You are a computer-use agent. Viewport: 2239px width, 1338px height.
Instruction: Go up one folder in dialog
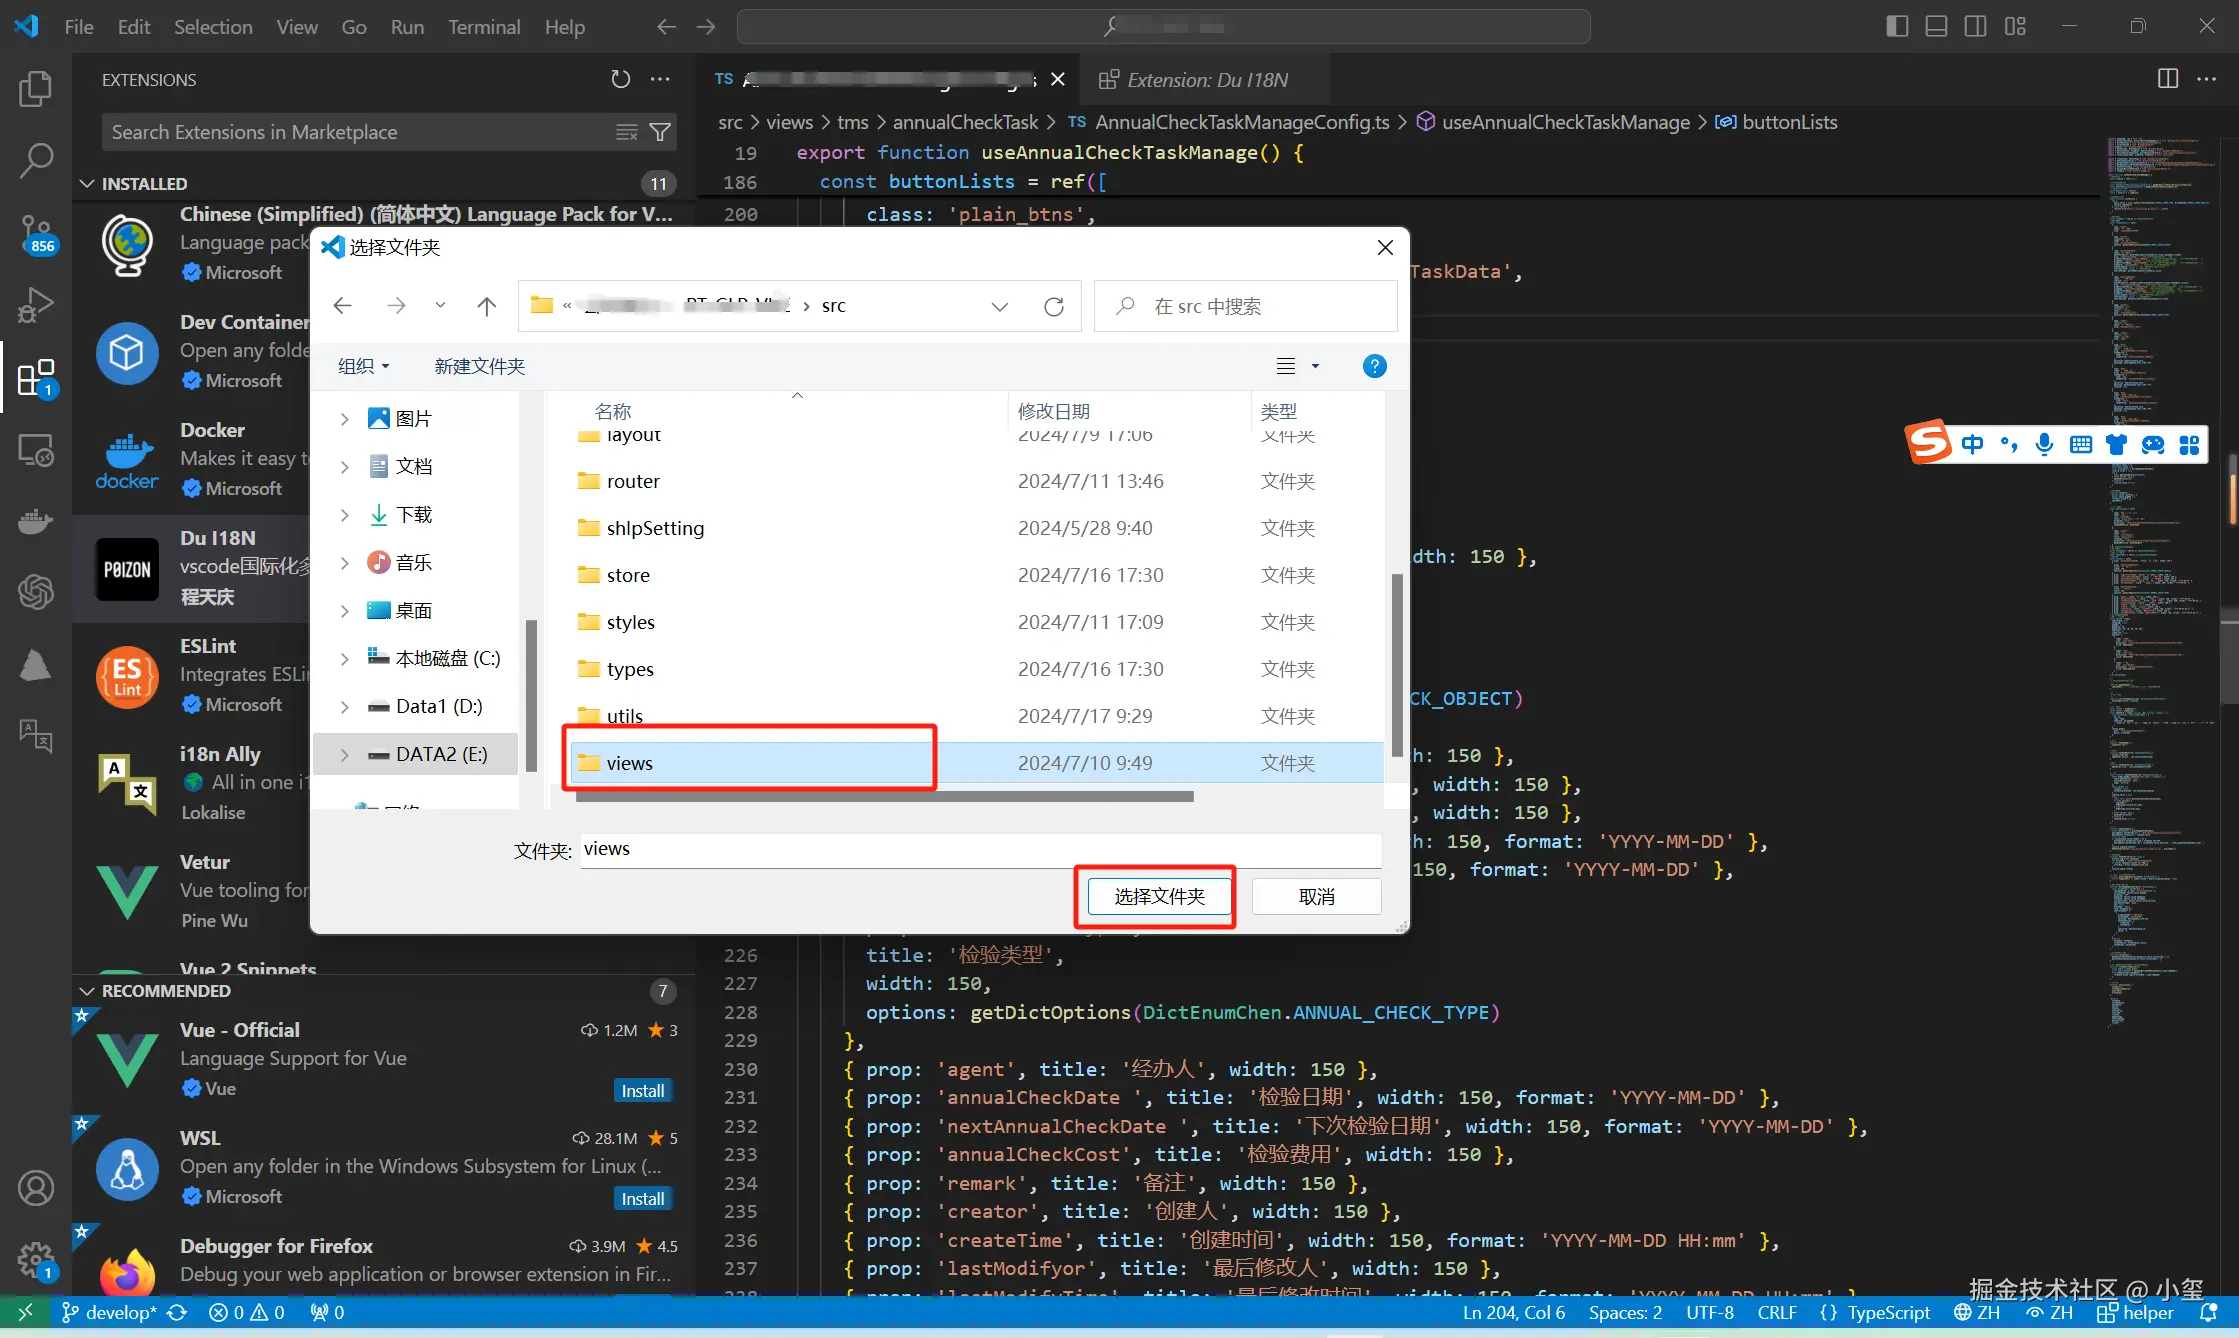click(486, 306)
